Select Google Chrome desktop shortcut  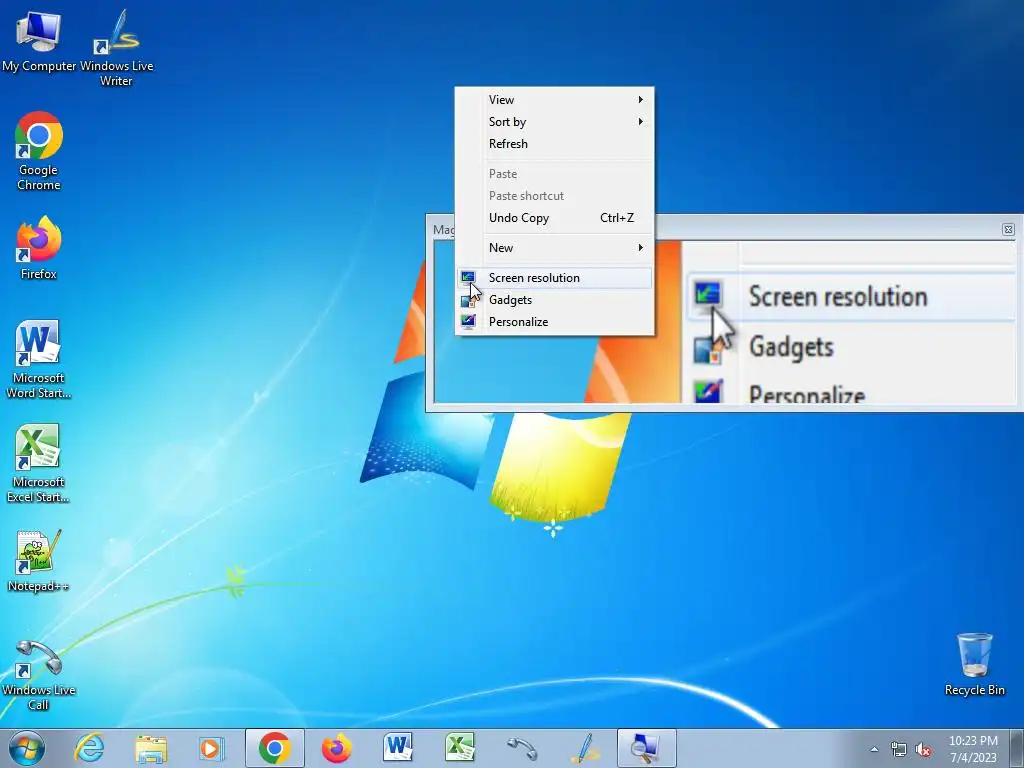[x=39, y=152]
